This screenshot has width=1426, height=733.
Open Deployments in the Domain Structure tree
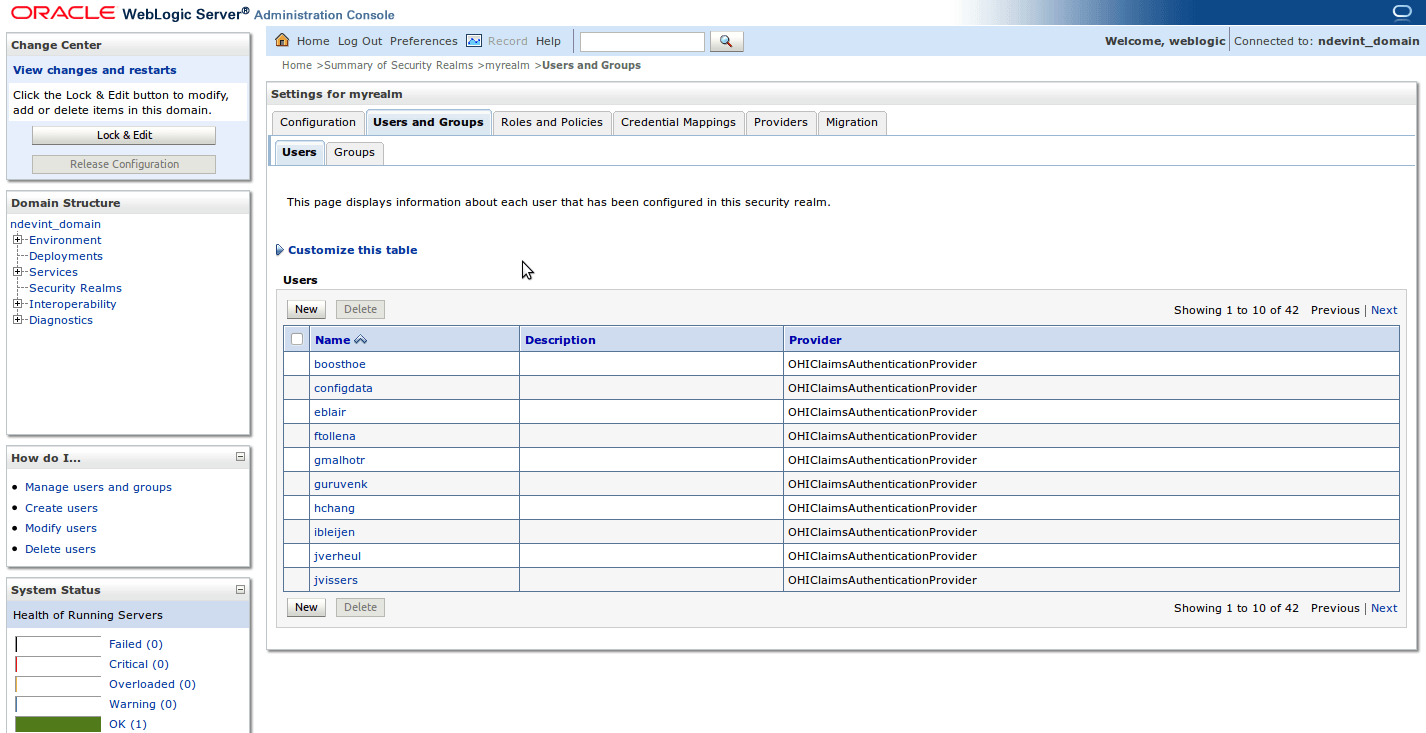tap(66, 256)
